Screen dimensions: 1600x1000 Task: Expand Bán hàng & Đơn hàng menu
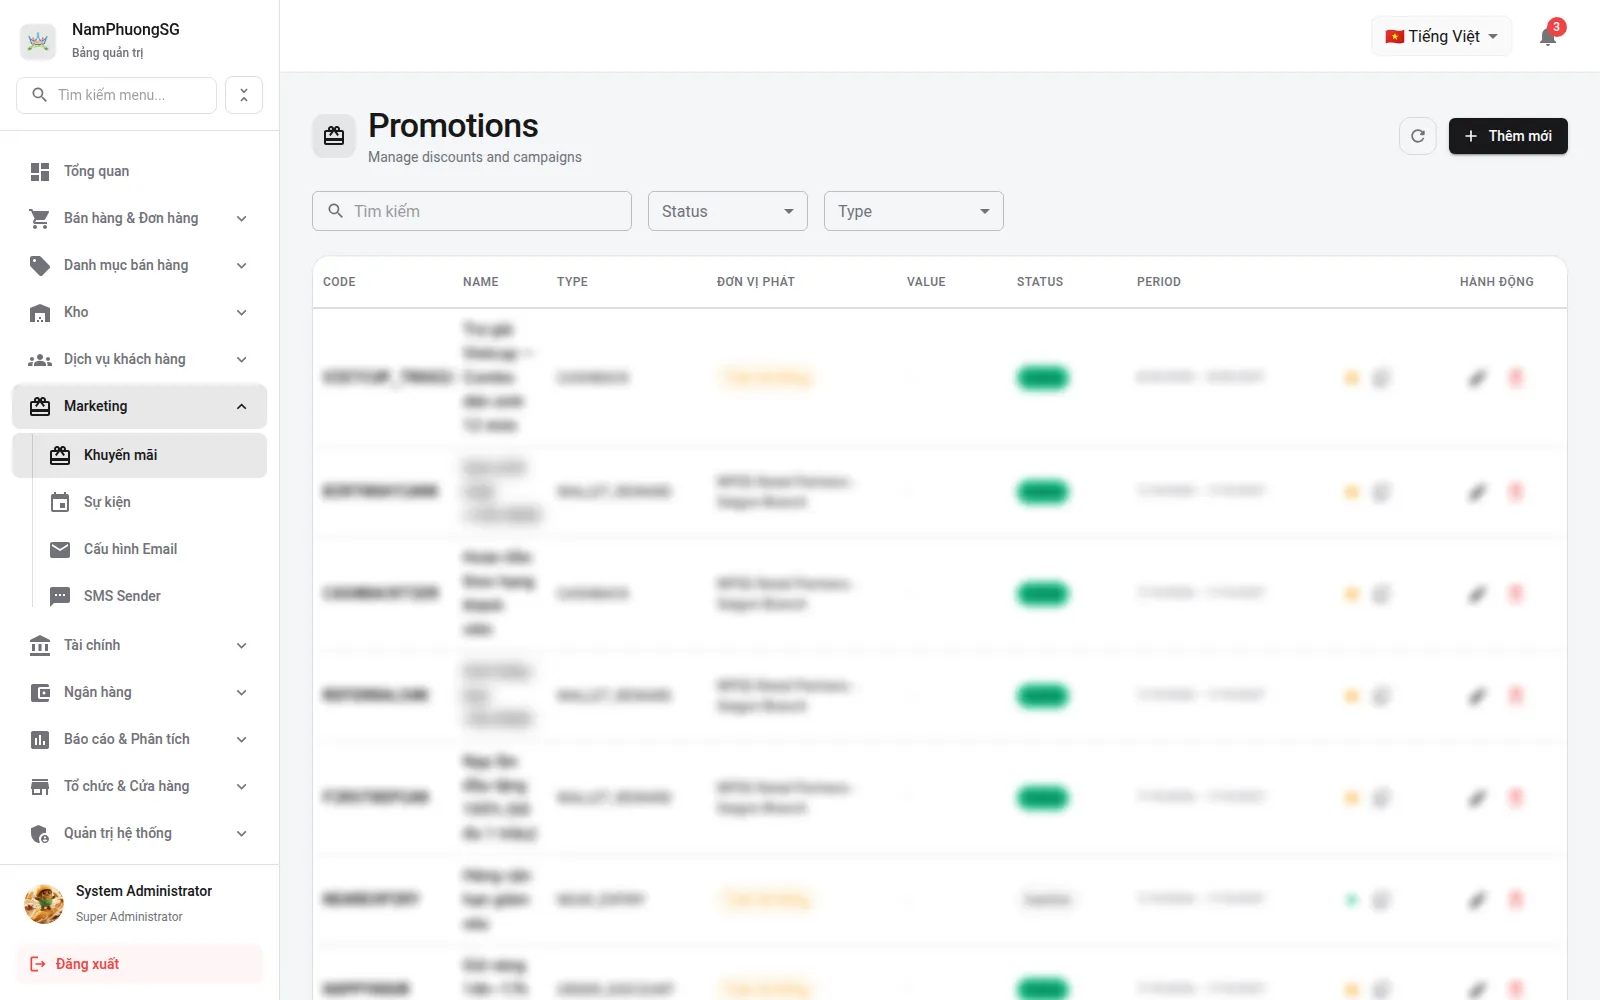[139, 218]
